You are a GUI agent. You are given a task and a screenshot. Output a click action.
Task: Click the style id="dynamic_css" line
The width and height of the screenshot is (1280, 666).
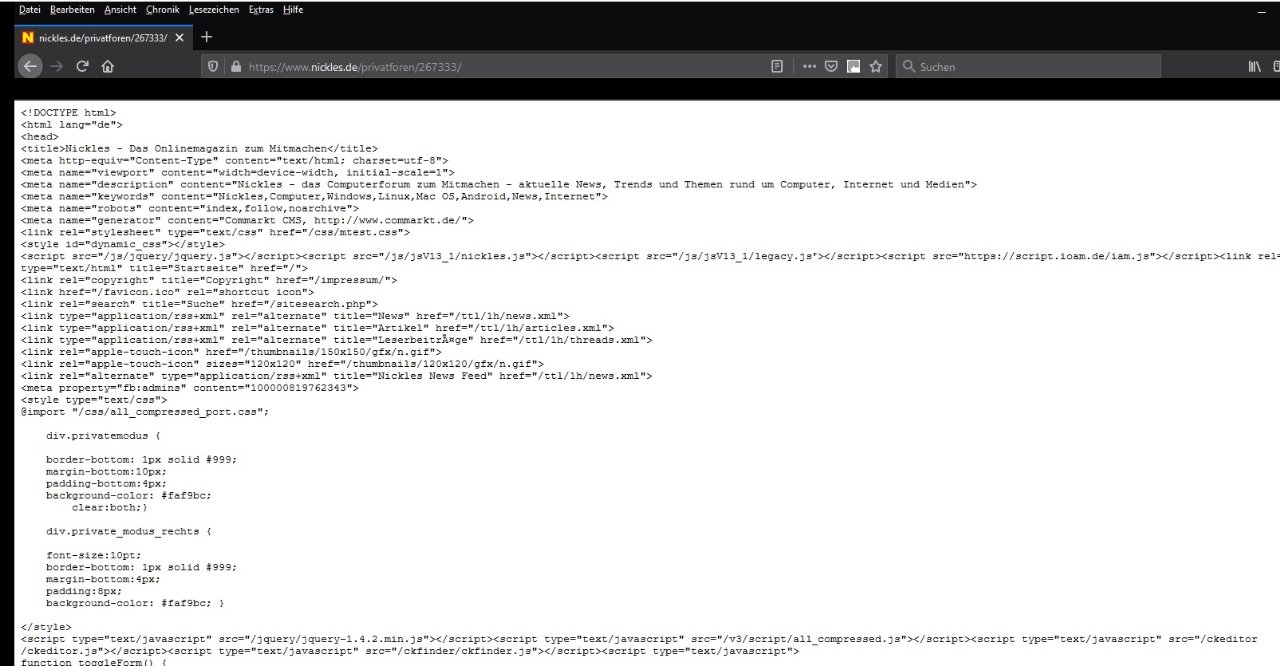pos(123,244)
